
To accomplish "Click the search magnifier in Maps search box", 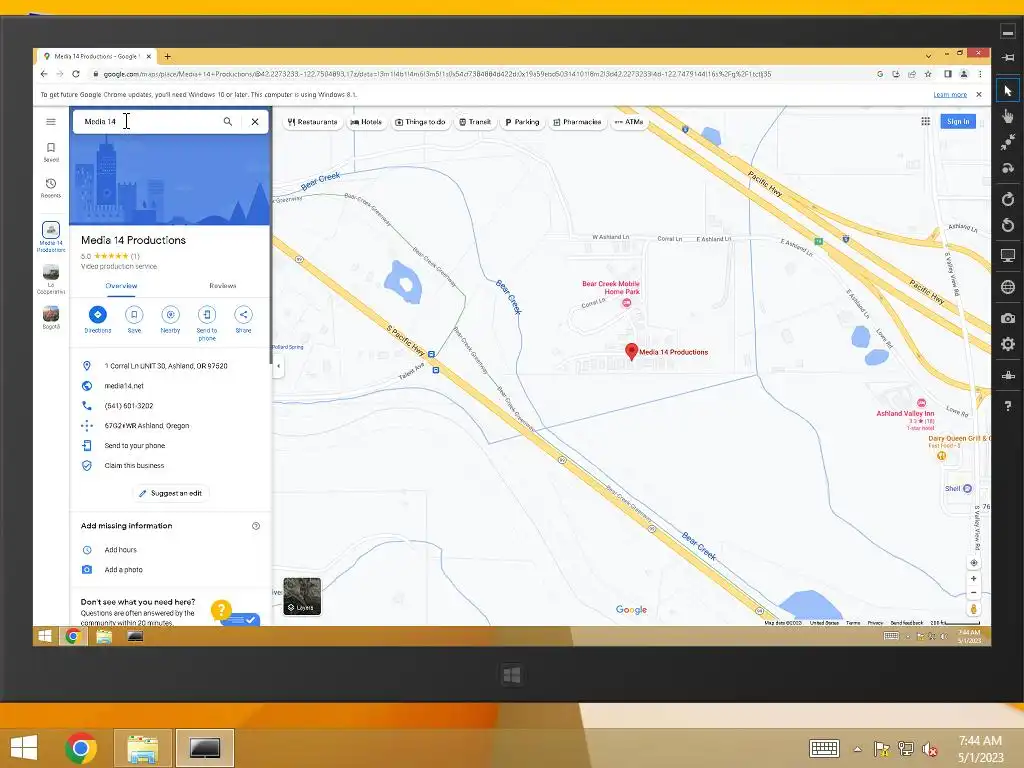I will coord(228,121).
